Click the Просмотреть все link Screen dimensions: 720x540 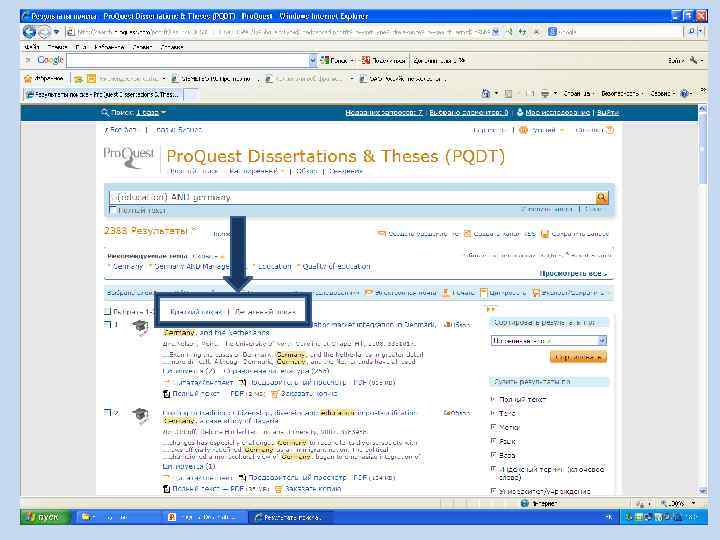tap(573, 273)
